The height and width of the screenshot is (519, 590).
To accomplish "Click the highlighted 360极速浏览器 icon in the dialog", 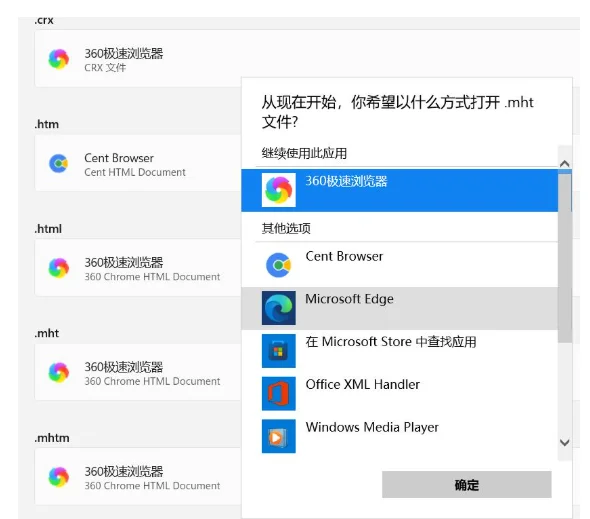I will (x=278, y=190).
